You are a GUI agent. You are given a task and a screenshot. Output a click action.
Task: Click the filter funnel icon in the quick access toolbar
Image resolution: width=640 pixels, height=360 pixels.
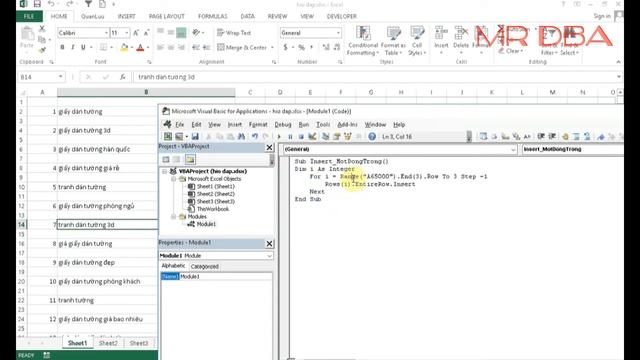pos(88,4)
